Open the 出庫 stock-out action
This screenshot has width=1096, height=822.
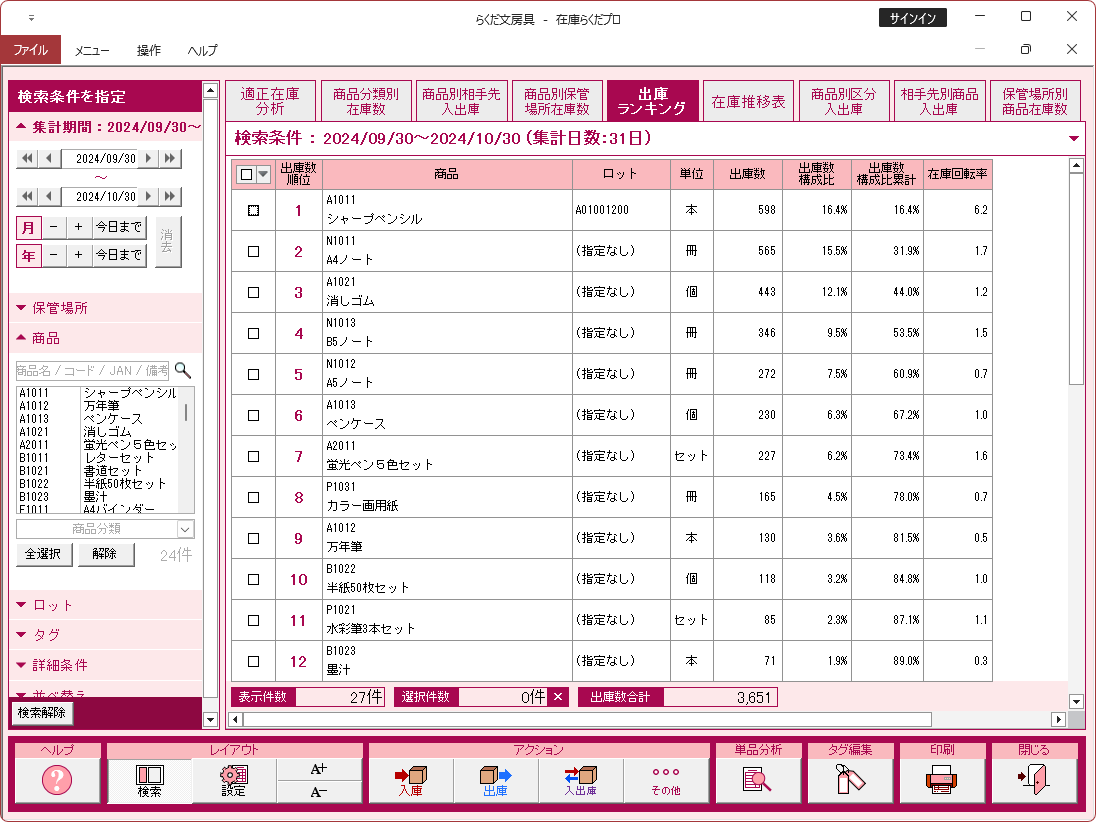pyautogui.click(x=495, y=780)
